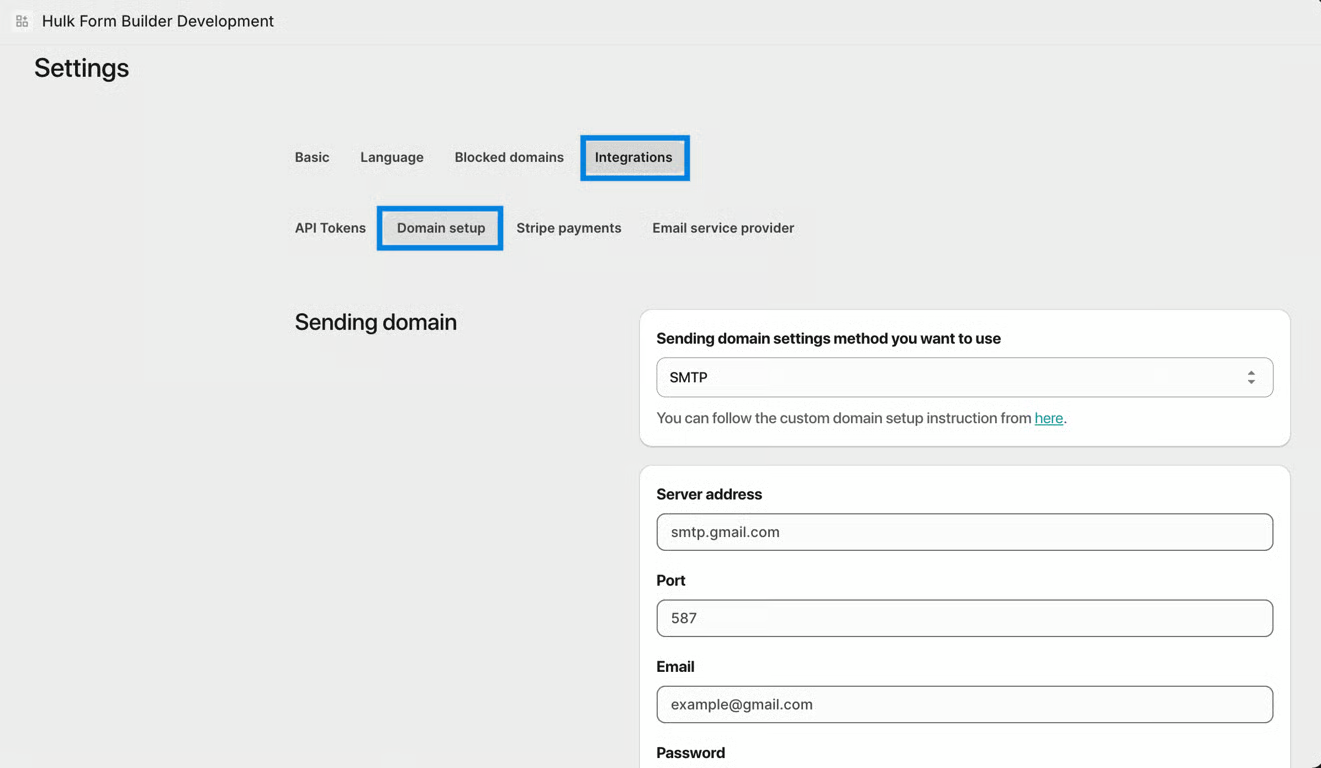Click the Email field label
The height and width of the screenshot is (768, 1321).
coord(675,666)
